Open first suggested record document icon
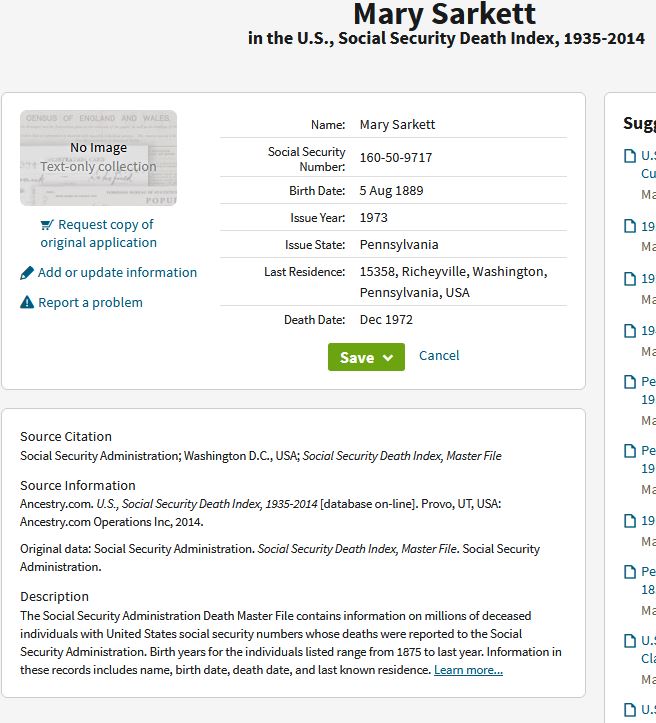Viewport: 656px width, 723px height. (x=630, y=156)
